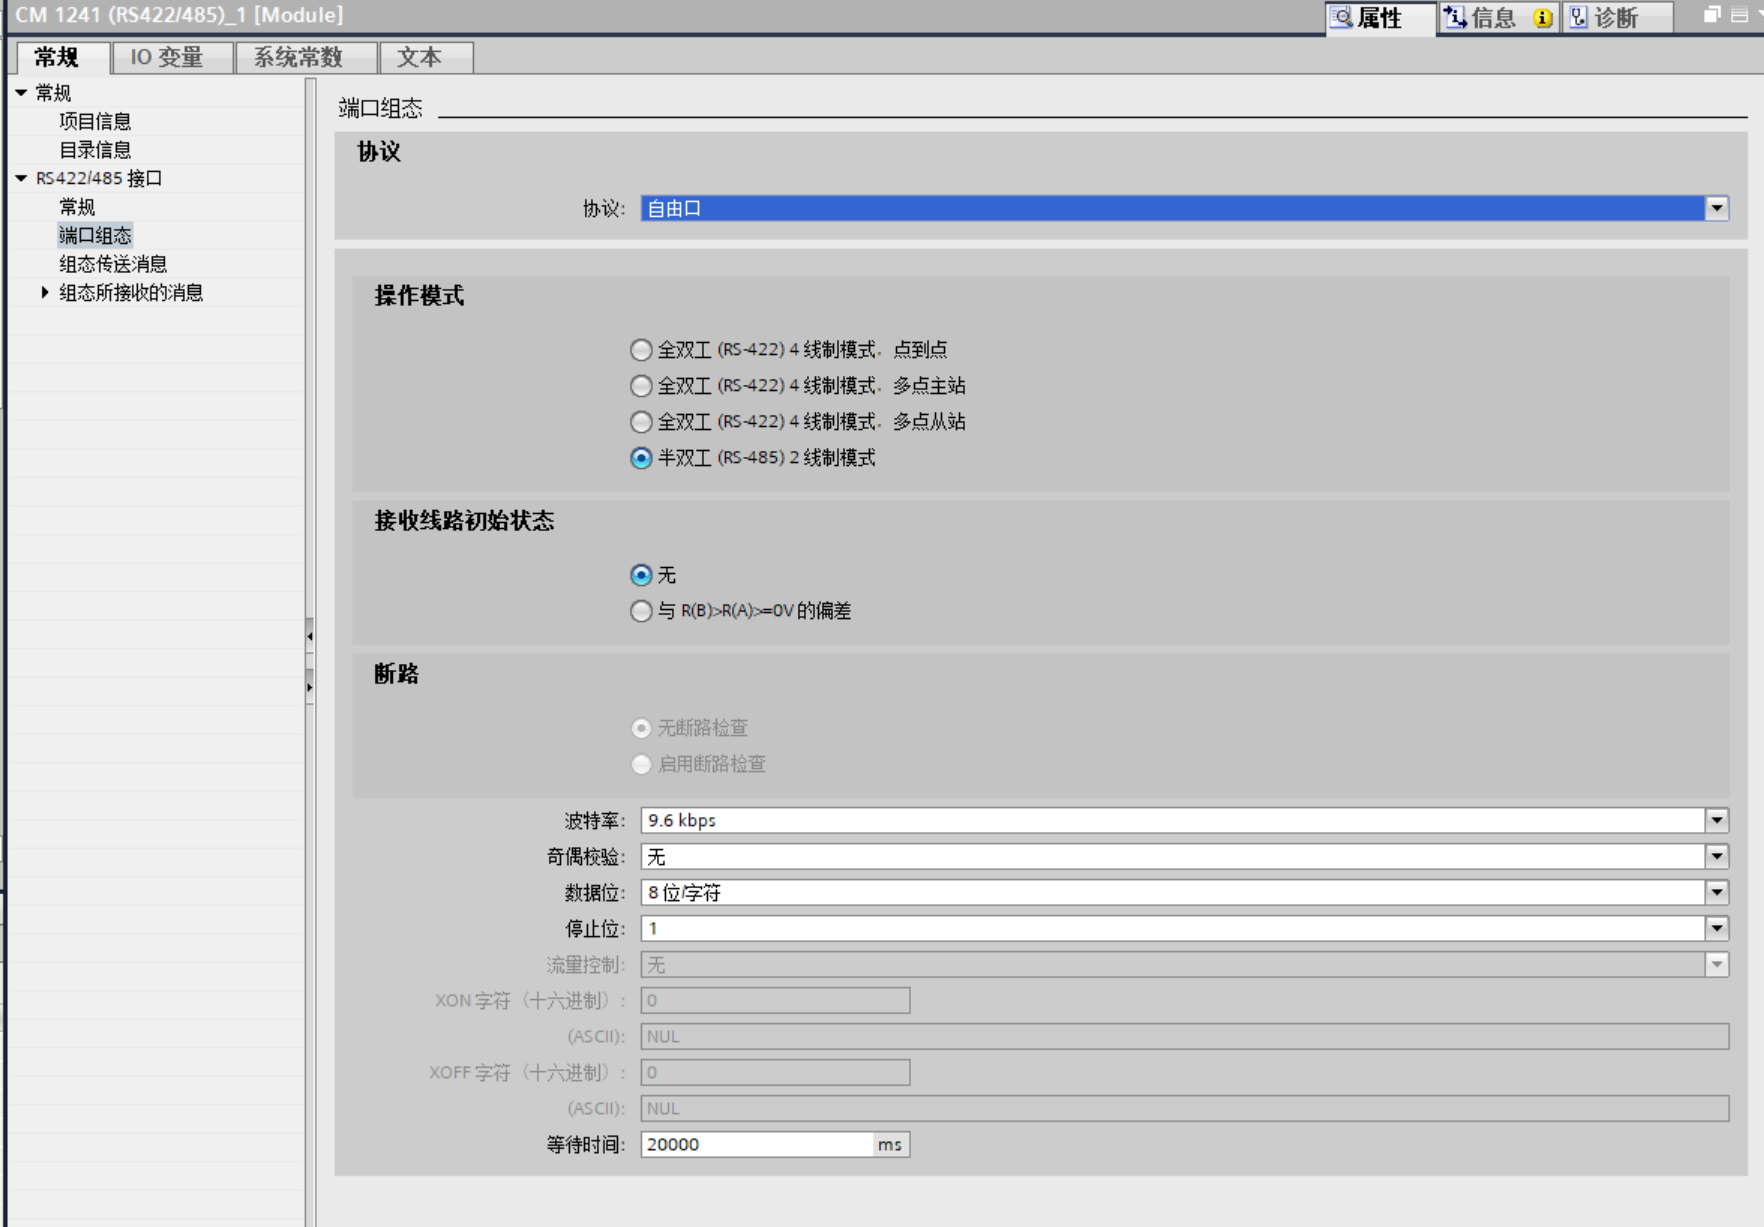Viewport: 1764px width, 1227px height.
Task: Click the right-pointing splitter arrow
Action: [x=310, y=687]
